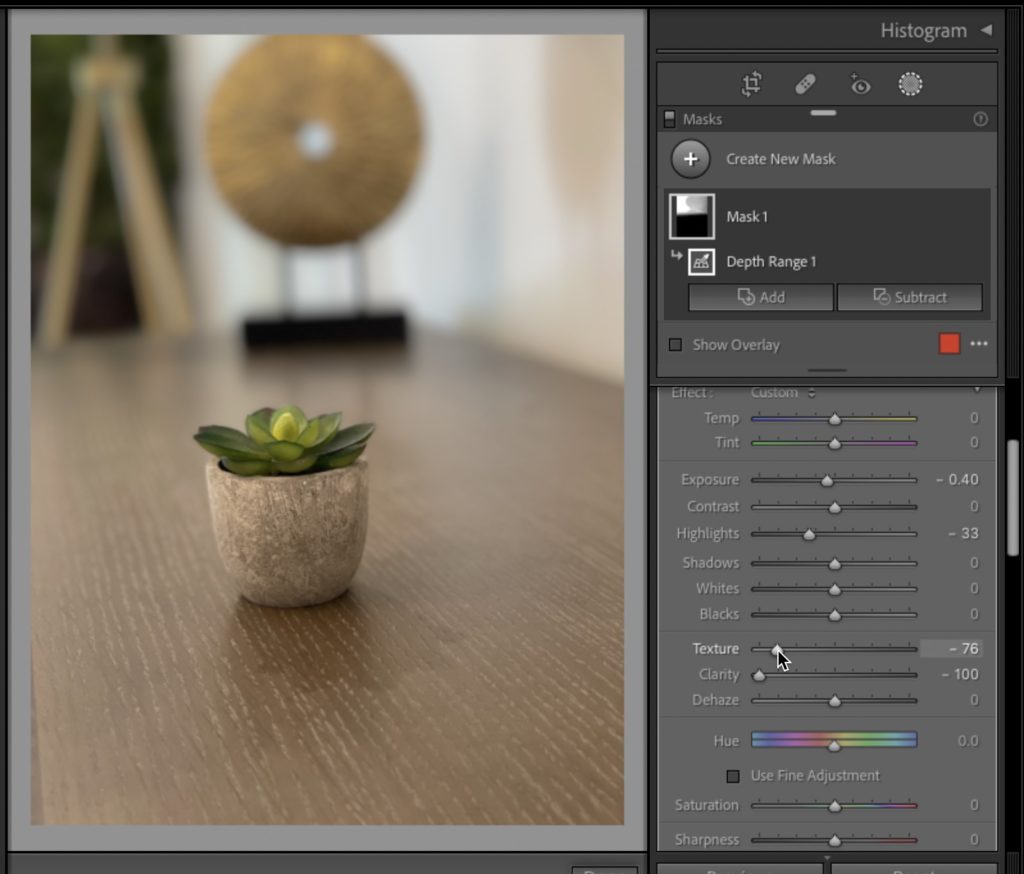Click the Add button

760,297
